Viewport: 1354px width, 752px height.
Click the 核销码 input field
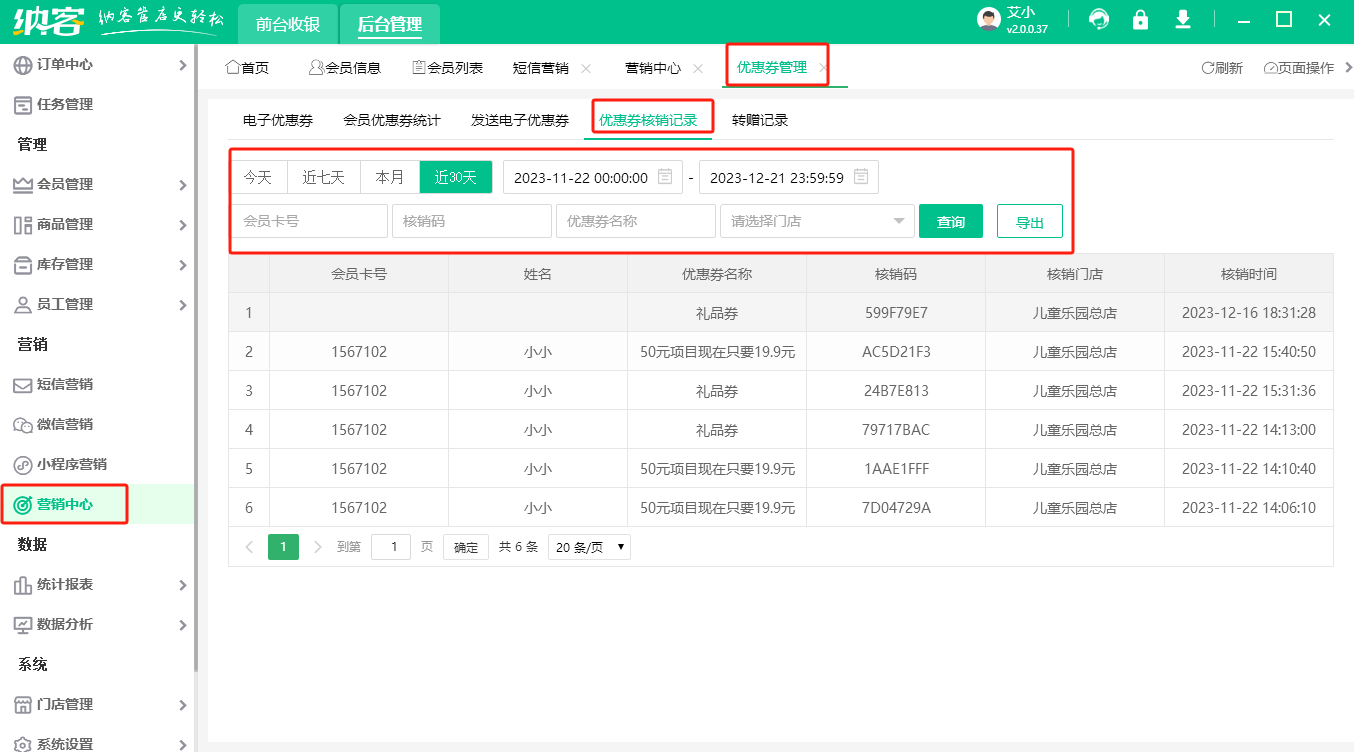click(472, 221)
